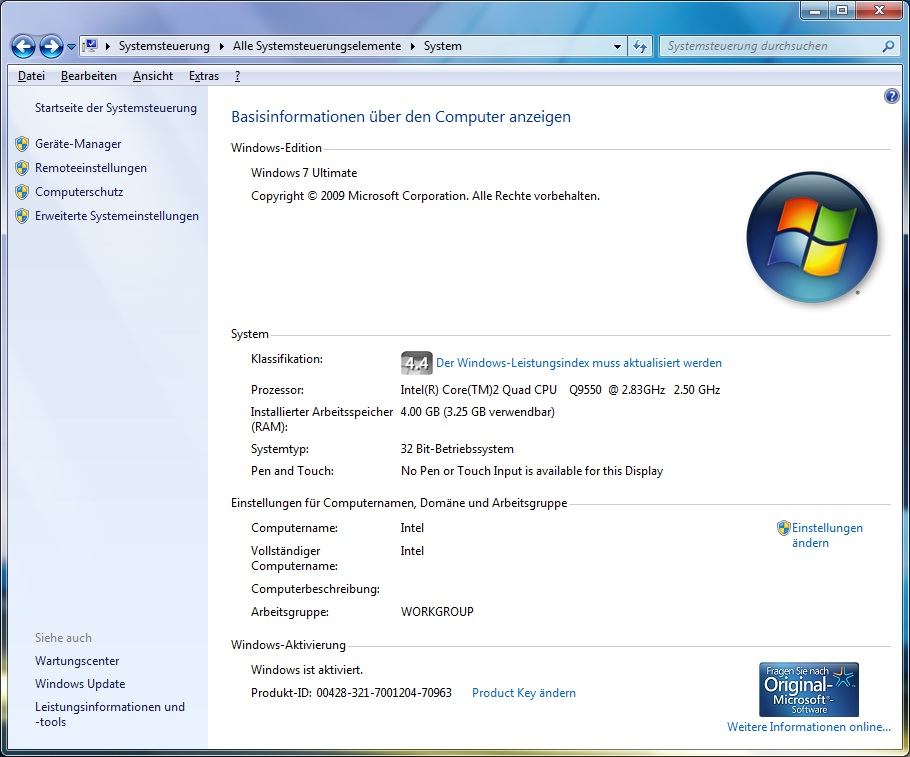Image resolution: width=910 pixels, height=757 pixels.
Task: Open Windows Update link
Action: coord(80,684)
